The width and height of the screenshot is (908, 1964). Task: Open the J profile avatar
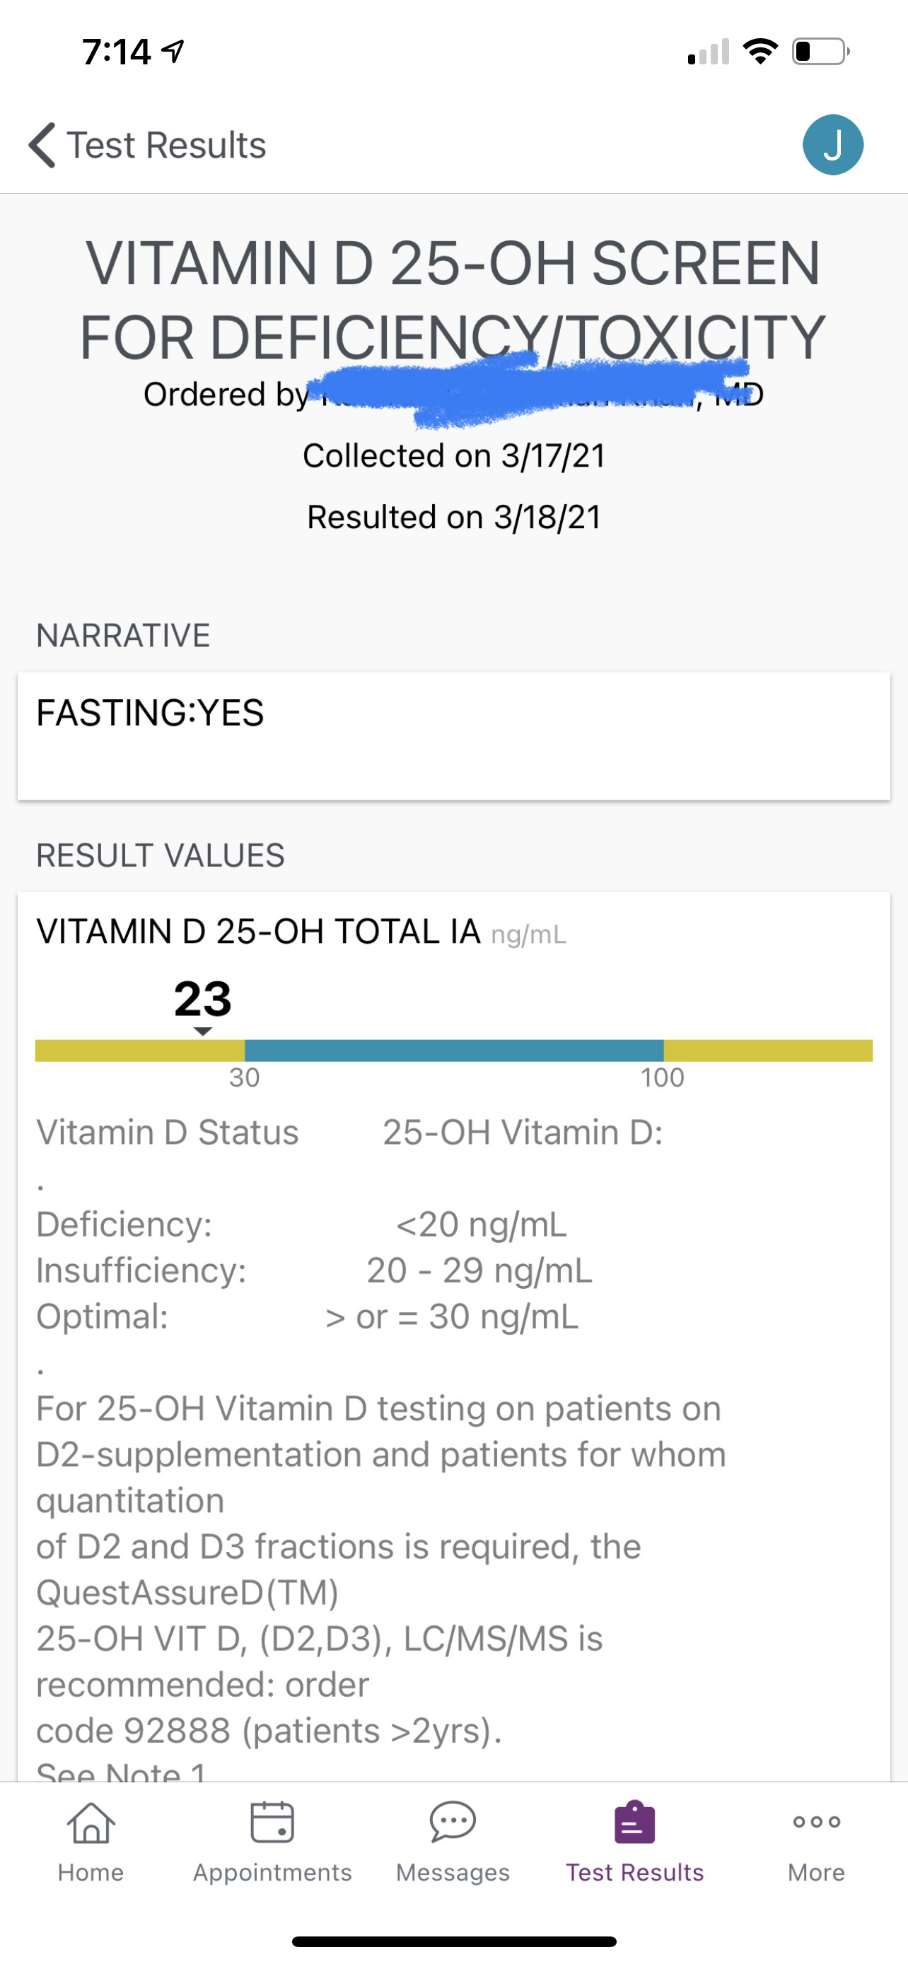click(832, 145)
